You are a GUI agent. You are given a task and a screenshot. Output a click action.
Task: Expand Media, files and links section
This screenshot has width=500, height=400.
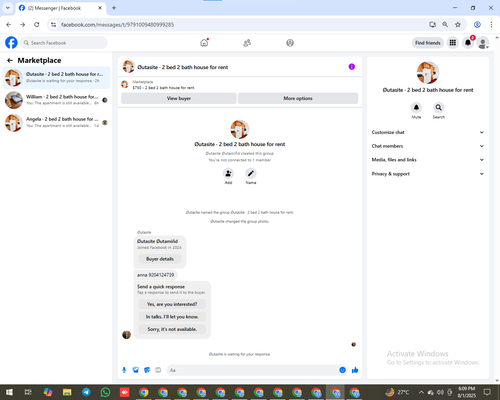tap(428, 160)
